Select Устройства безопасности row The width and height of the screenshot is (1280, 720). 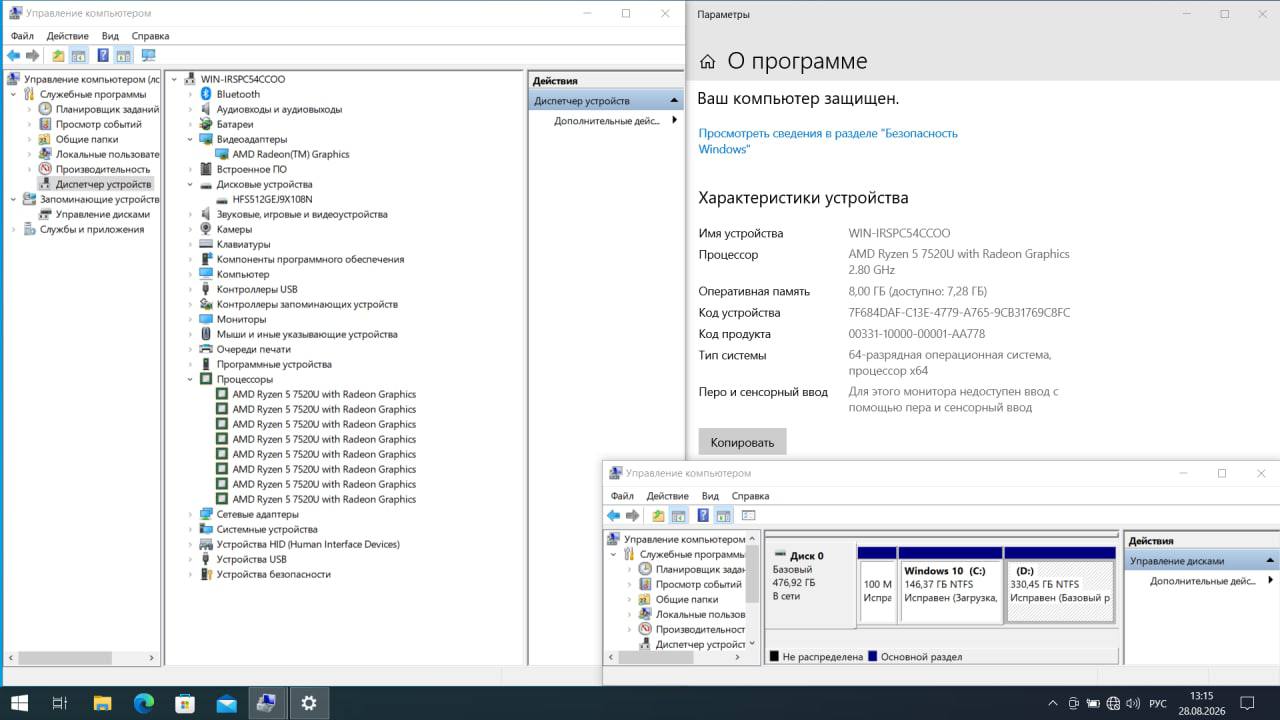pos(273,574)
